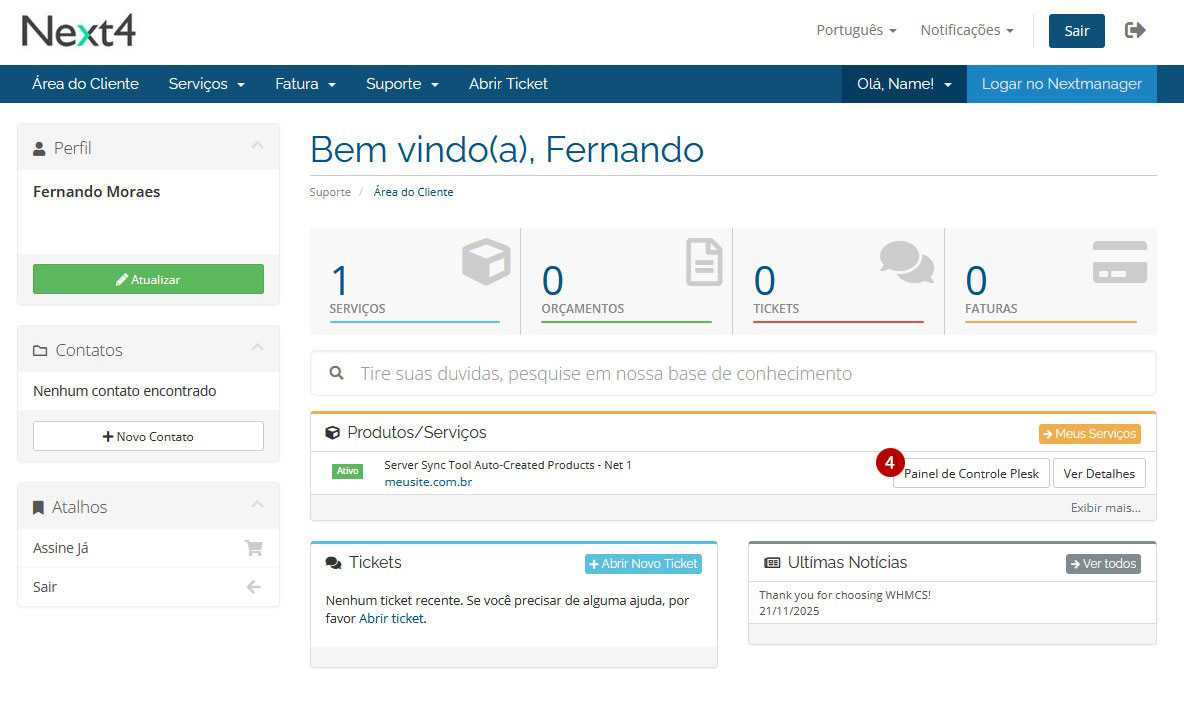Collapse the Atalhos panel chevron
This screenshot has width=1184, height=720.
tap(257, 506)
